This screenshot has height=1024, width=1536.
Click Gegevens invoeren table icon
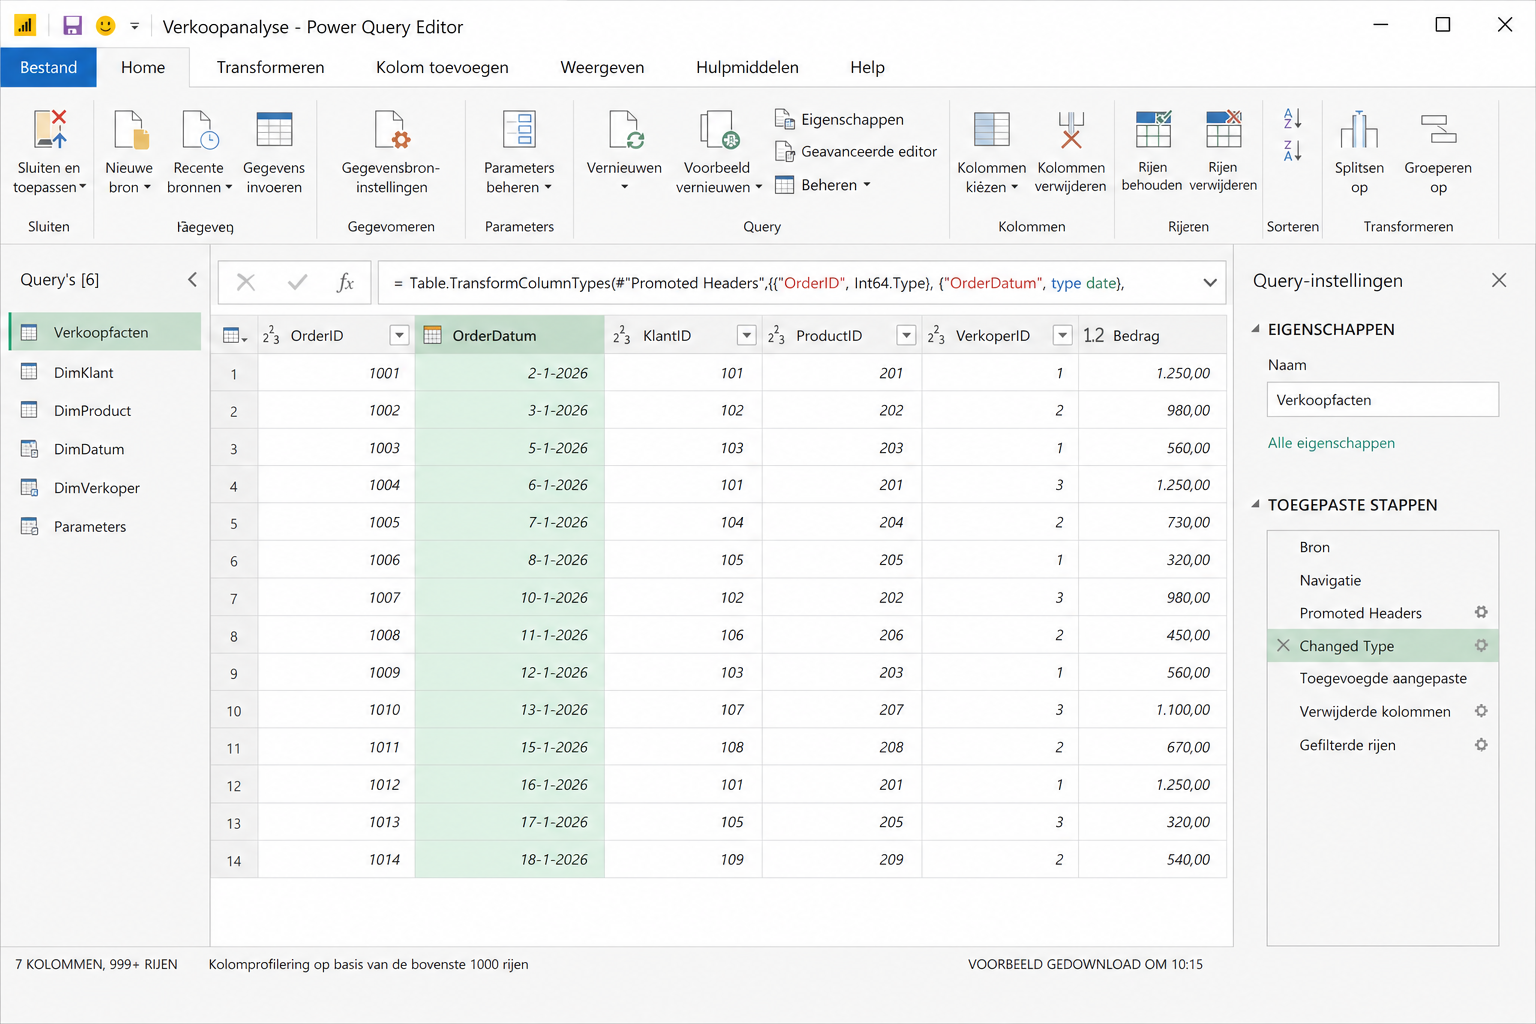[274, 130]
